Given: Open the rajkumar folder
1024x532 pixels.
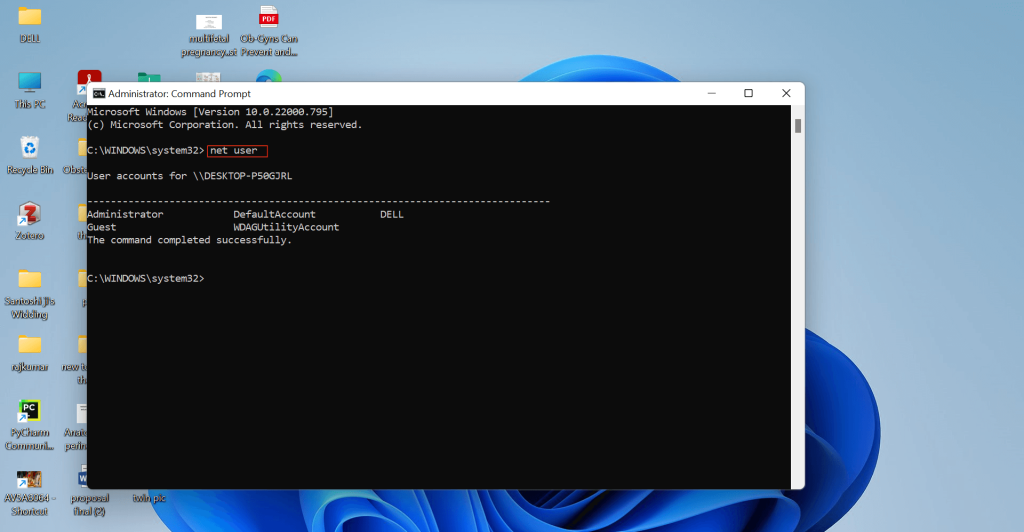Looking at the screenshot, I should [29, 352].
